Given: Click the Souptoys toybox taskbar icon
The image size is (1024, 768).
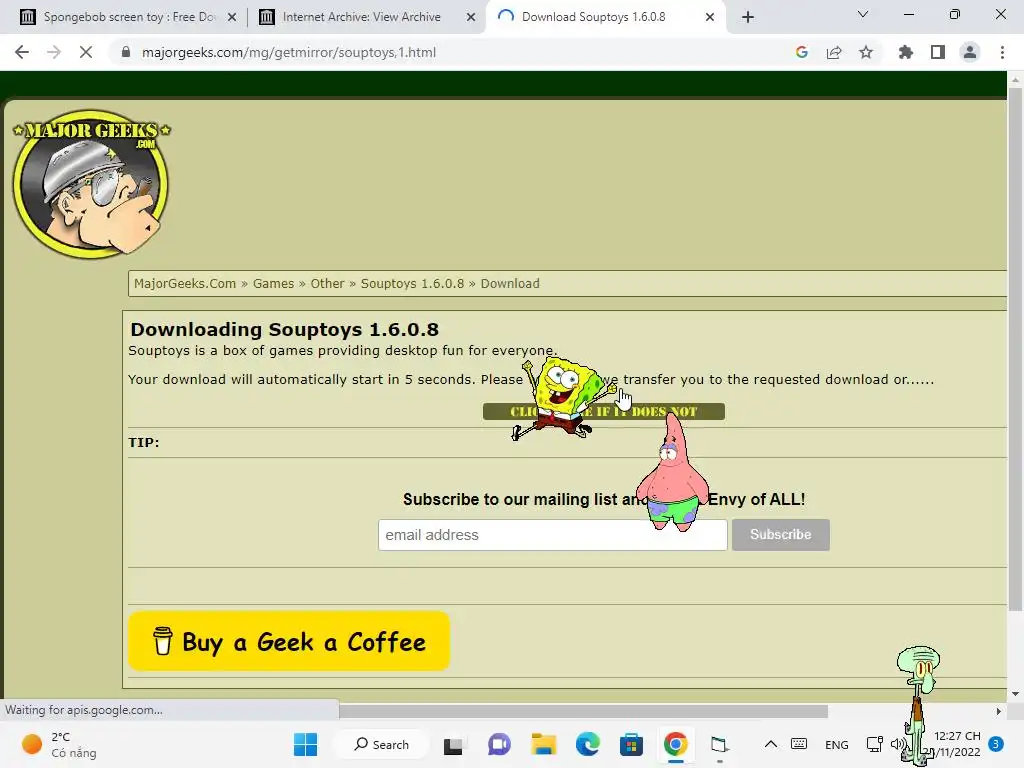Looking at the screenshot, I should tap(719, 744).
